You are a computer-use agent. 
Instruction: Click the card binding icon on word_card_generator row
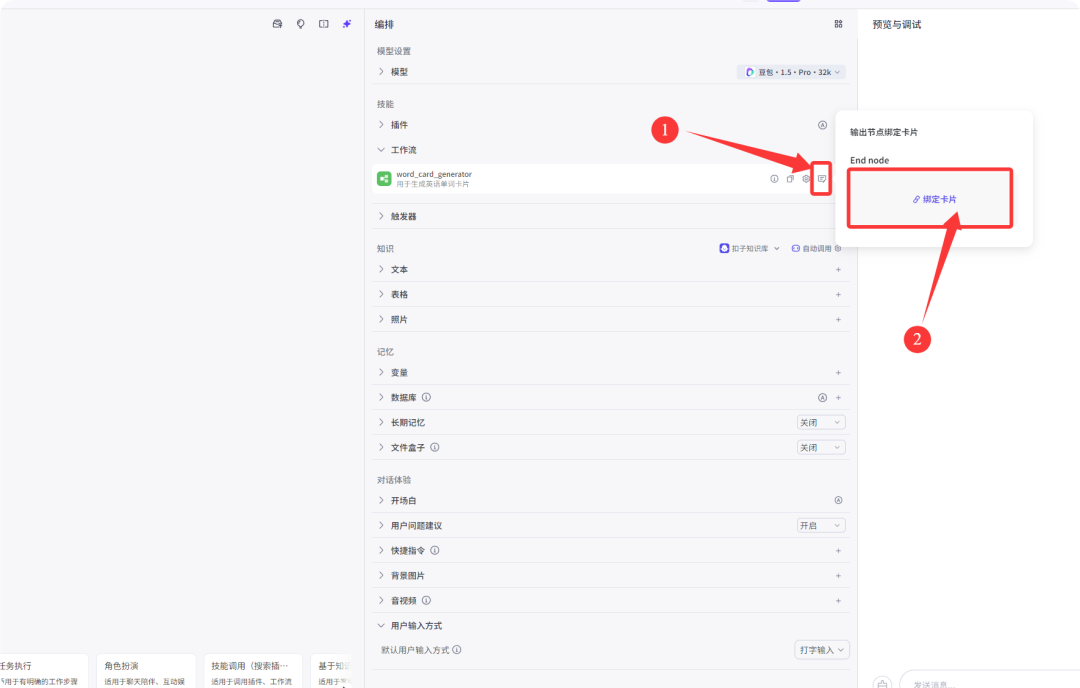821,179
